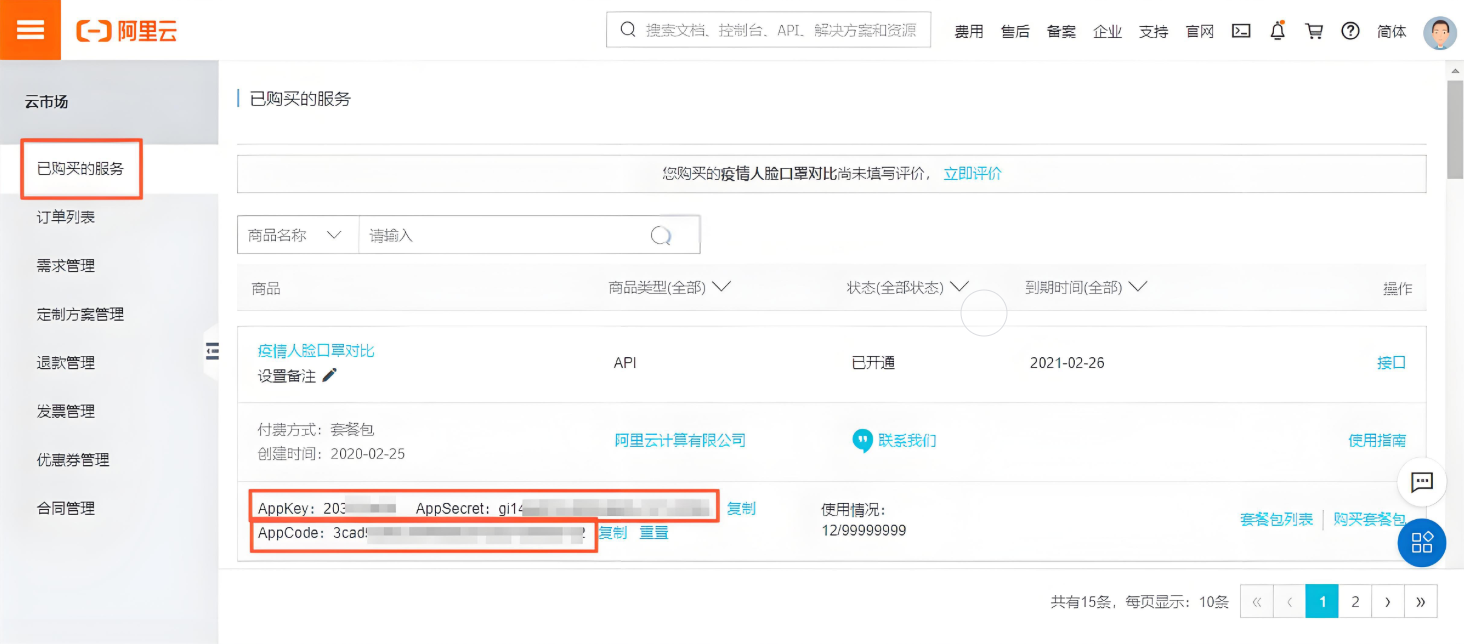Image resolution: width=1464 pixels, height=644 pixels.
Task: Go to last page of pagination
Action: point(1421,601)
